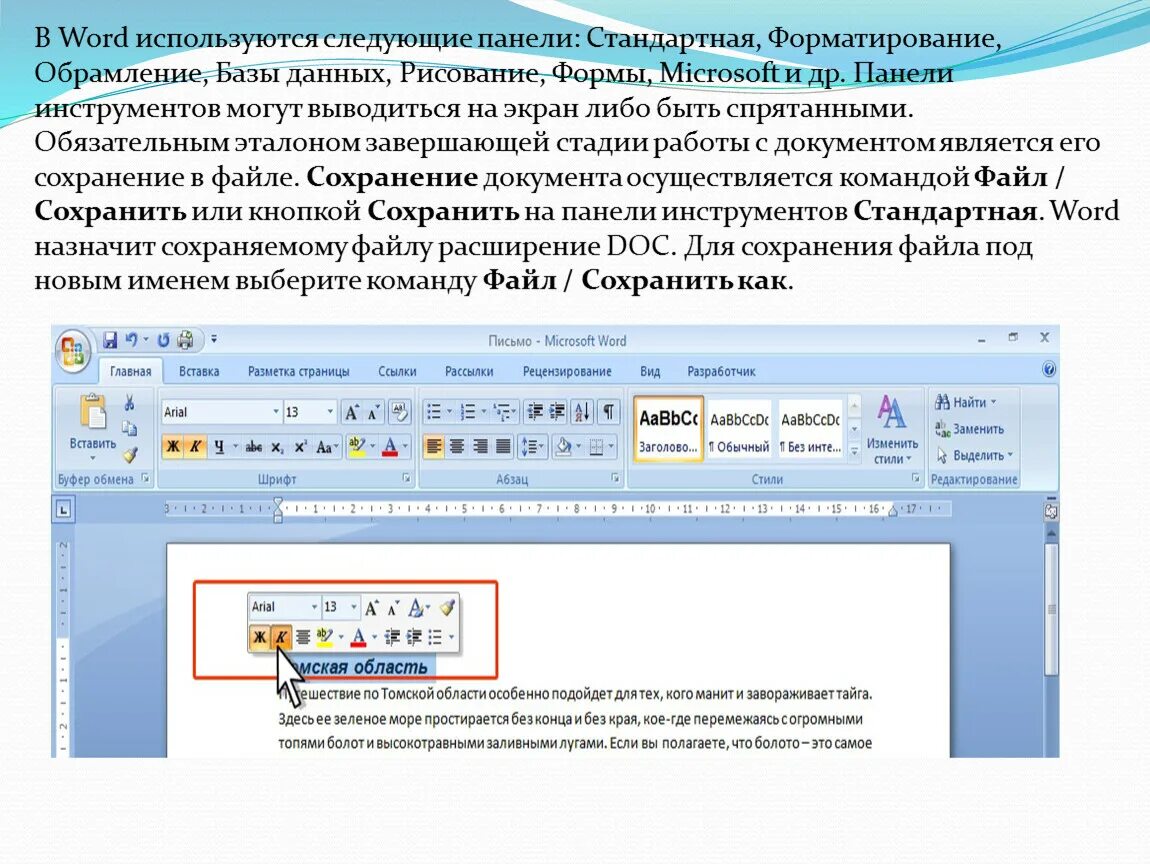Click Grow Font on floating mini toolbar
Viewport: 1150px width, 864px height.
(x=372, y=607)
